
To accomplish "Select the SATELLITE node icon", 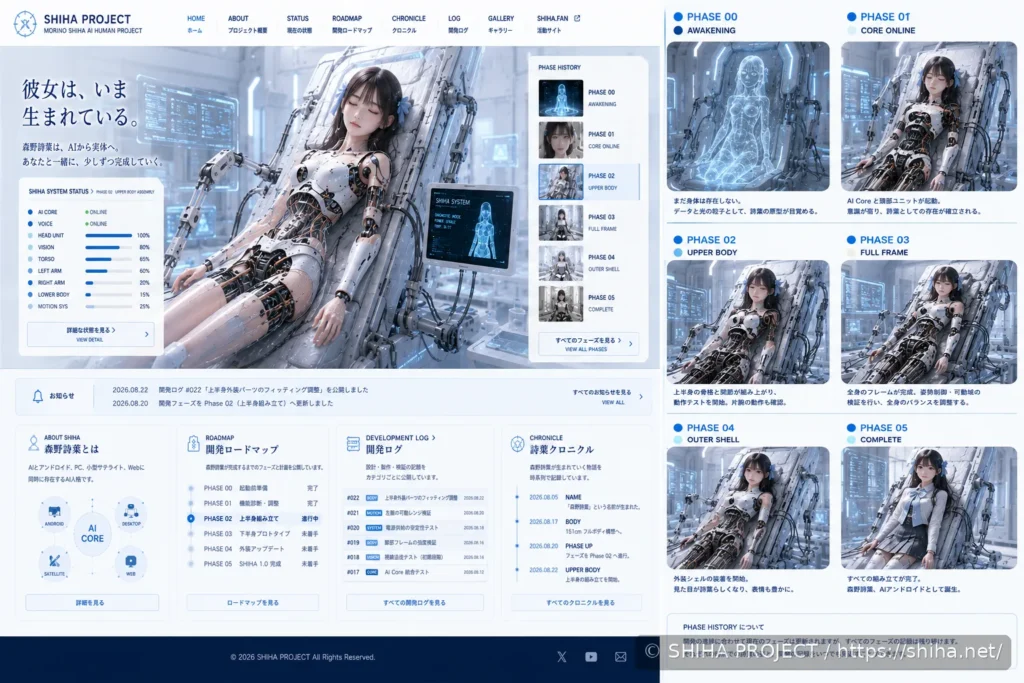I will pyautogui.click(x=54, y=563).
